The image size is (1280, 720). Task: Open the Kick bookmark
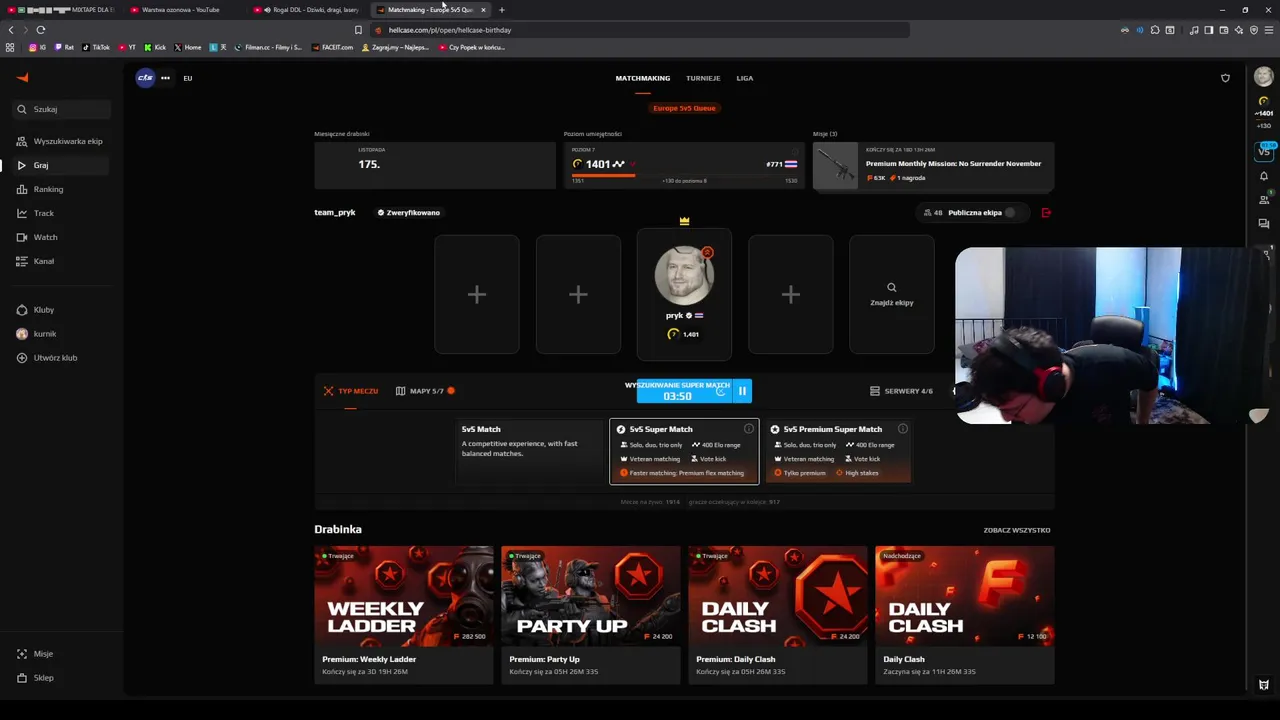tap(155, 47)
